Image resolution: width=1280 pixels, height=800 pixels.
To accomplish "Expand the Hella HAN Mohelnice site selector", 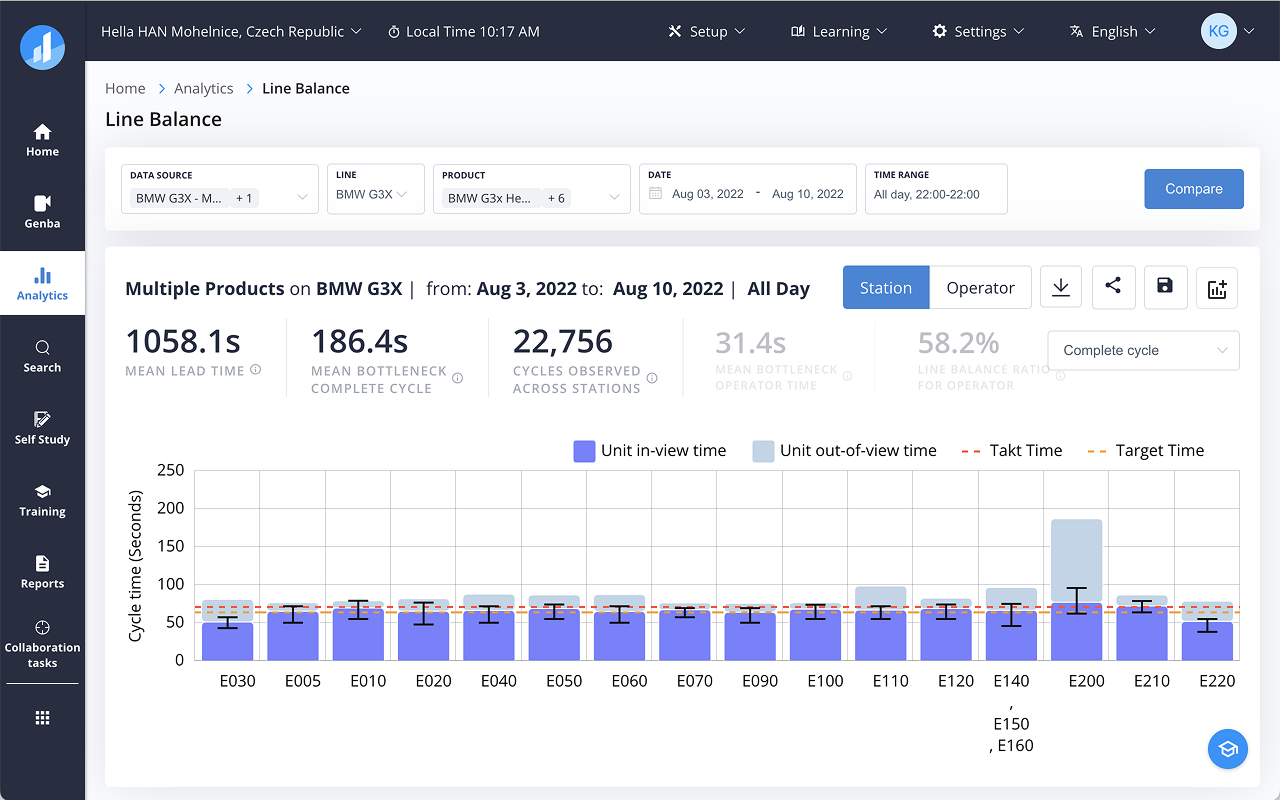I will pos(231,31).
